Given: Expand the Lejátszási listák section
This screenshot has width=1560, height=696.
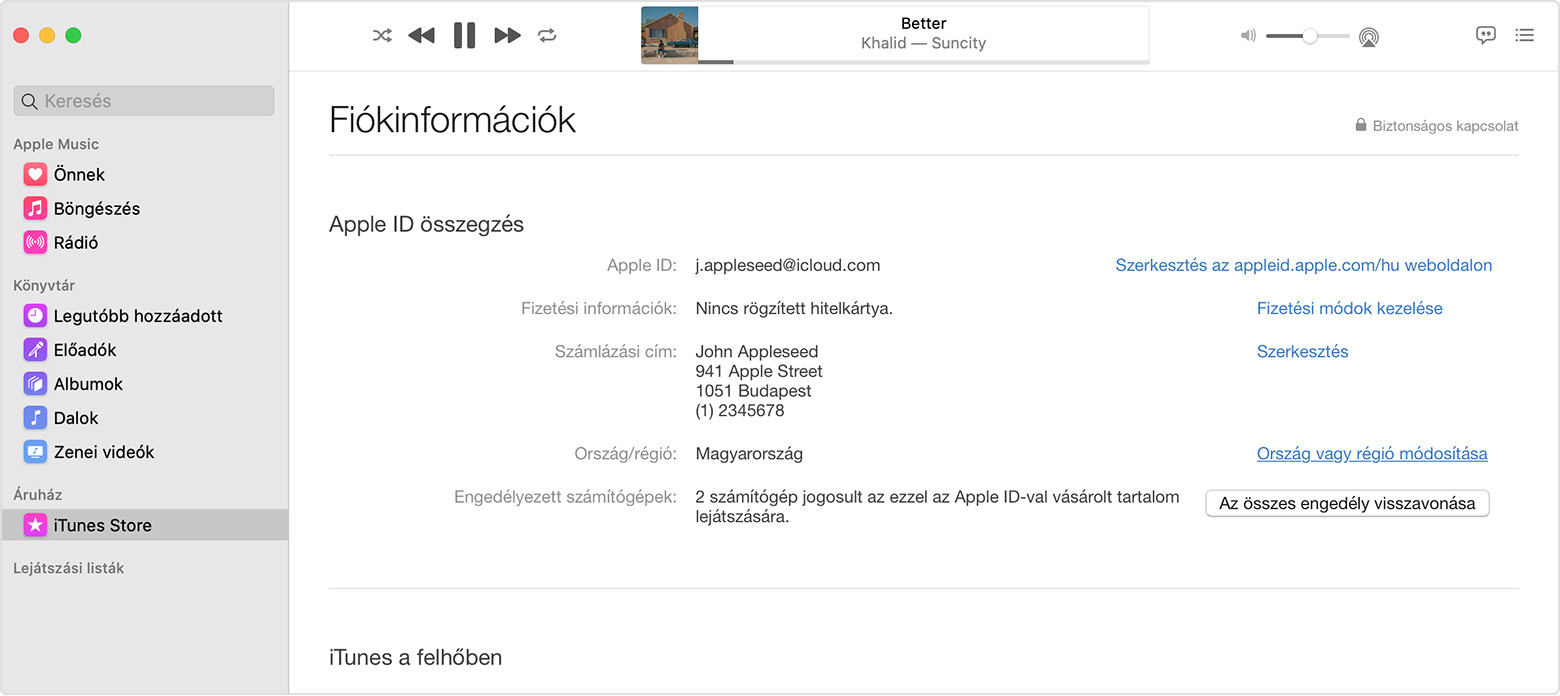Looking at the screenshot, I should tap(67, 567).
